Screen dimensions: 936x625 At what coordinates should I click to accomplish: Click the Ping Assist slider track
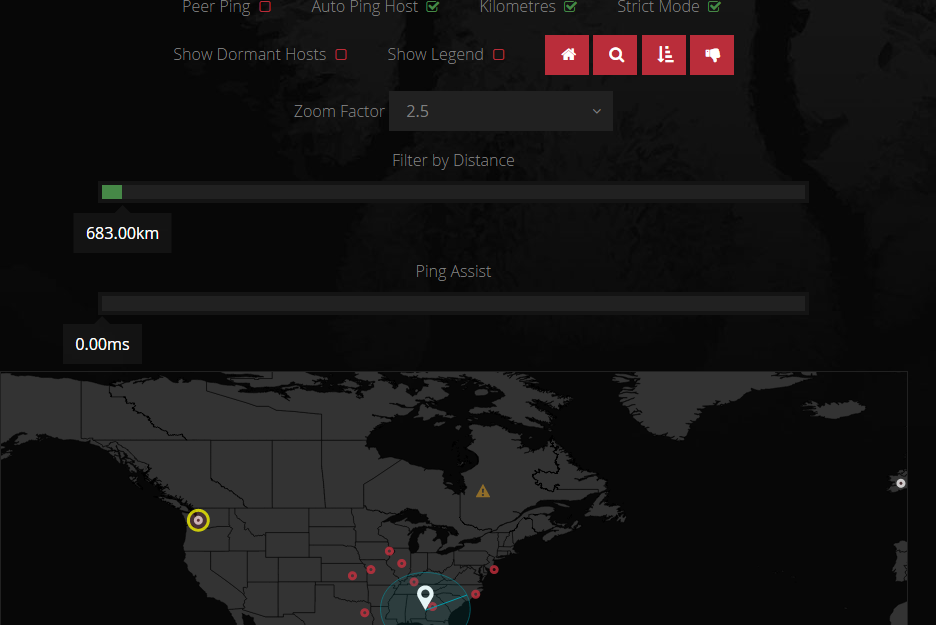454,303
